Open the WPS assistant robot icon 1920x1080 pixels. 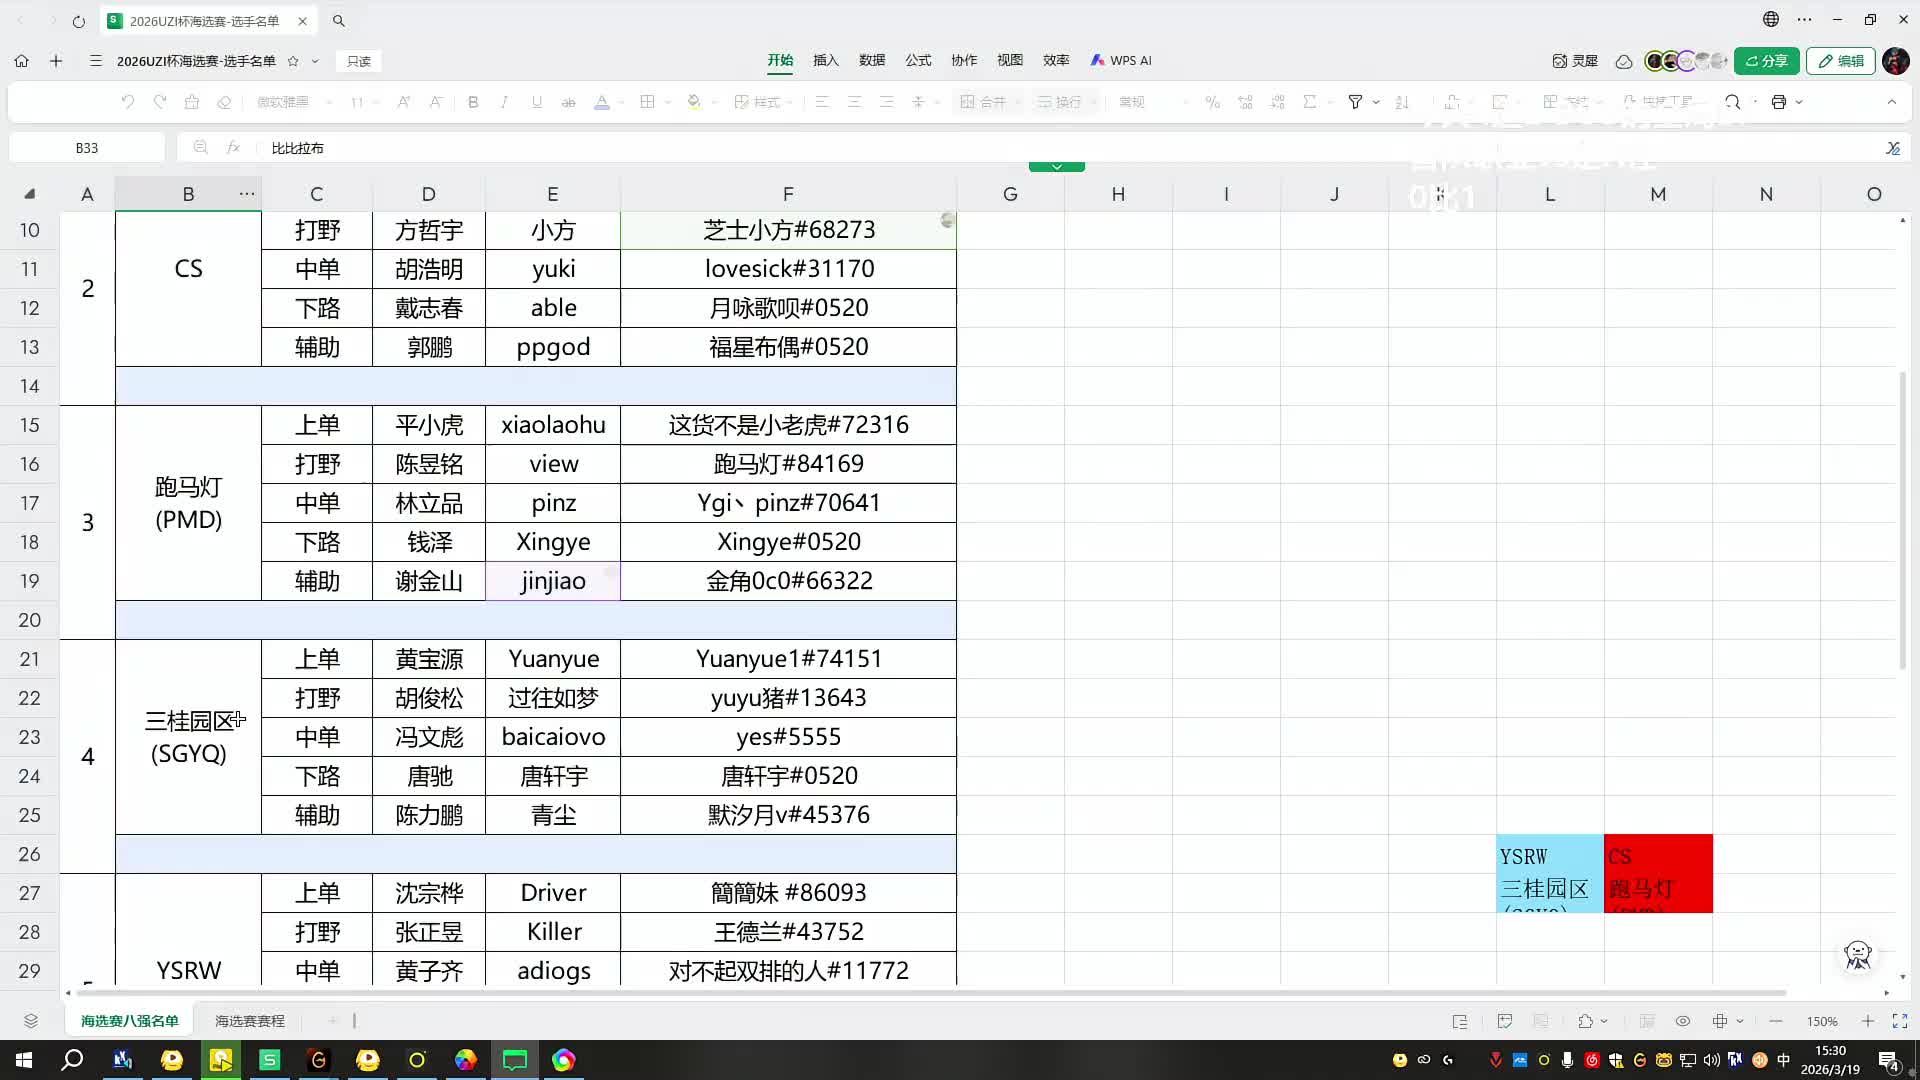click(1857, 955)
